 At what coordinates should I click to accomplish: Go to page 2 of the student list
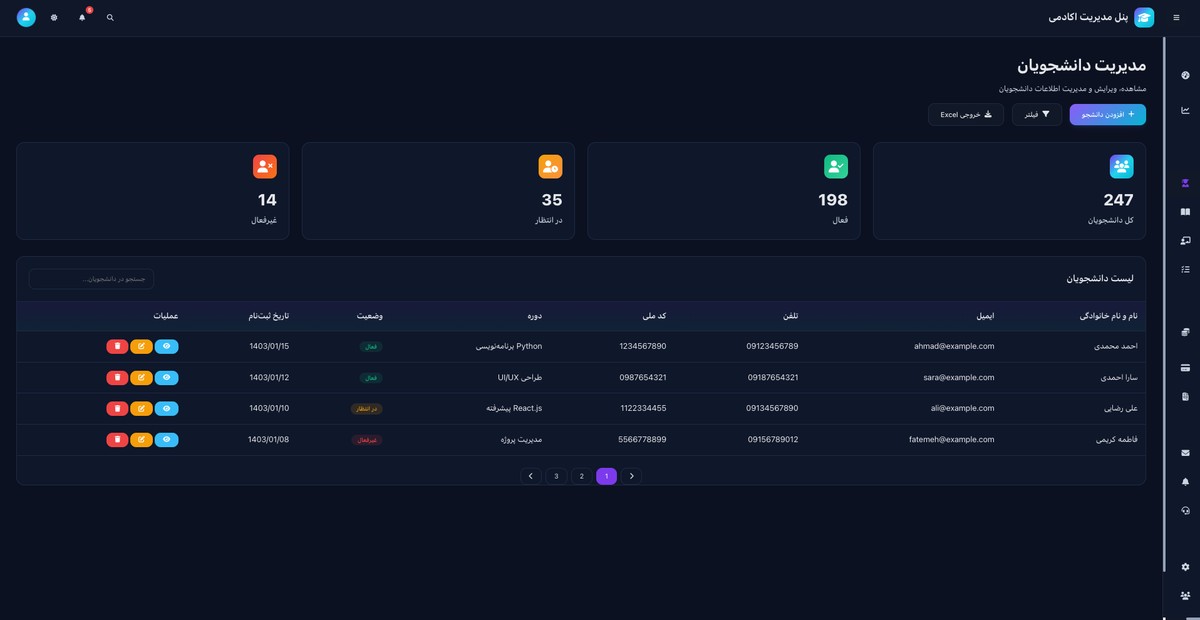[x=581, y=476]
